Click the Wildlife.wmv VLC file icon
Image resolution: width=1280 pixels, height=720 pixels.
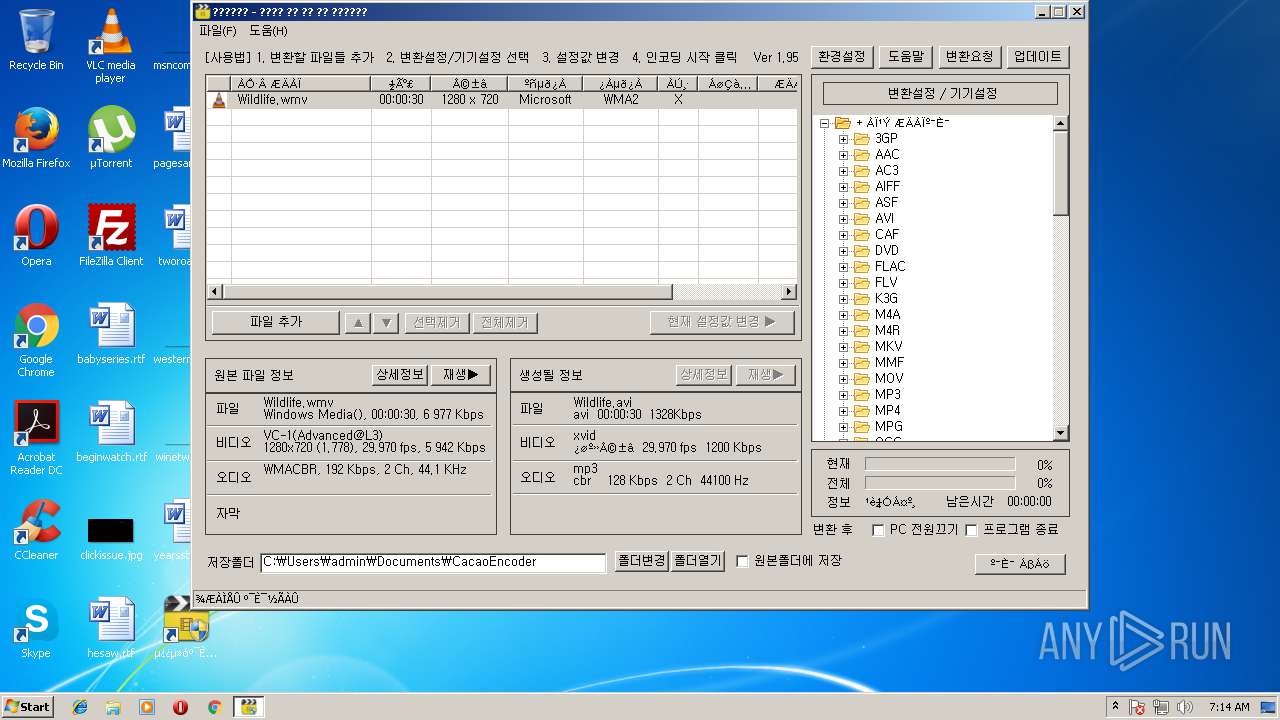pyautogui.click(x=219, y=100)
